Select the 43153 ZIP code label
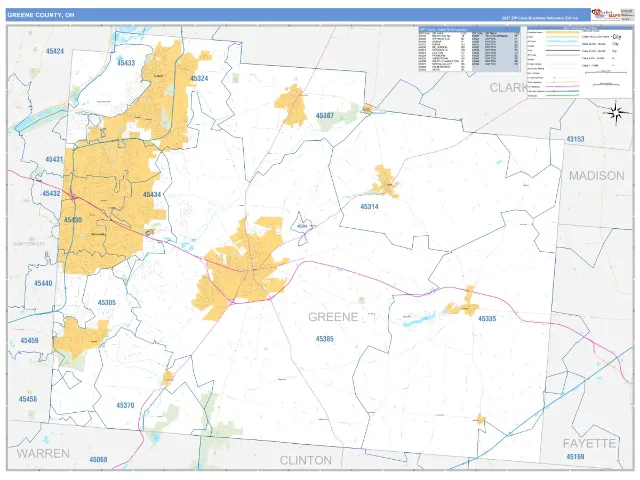This screenshot has height=480, width=640. point(575,139)
